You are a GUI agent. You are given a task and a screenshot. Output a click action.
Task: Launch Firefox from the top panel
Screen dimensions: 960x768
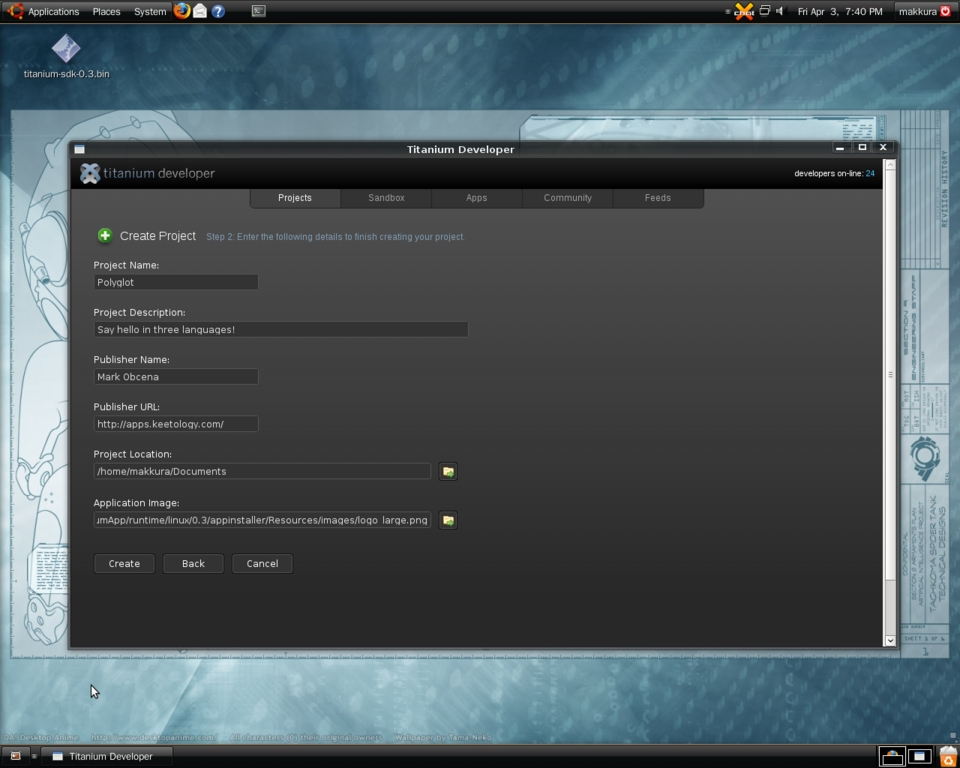pos(182,11)
